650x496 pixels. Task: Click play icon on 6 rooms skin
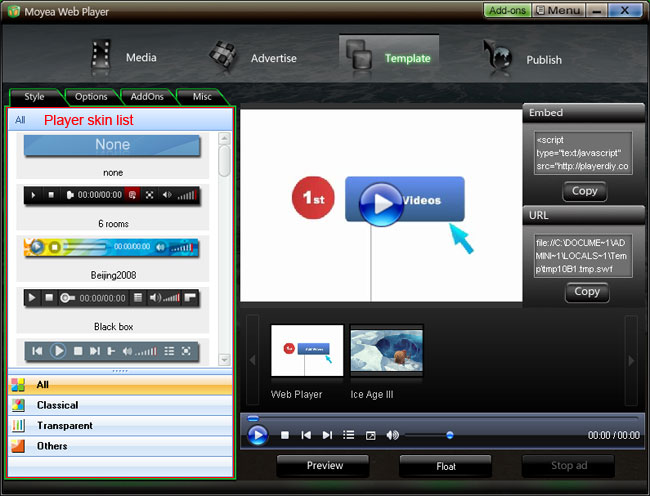click(33, 195)
